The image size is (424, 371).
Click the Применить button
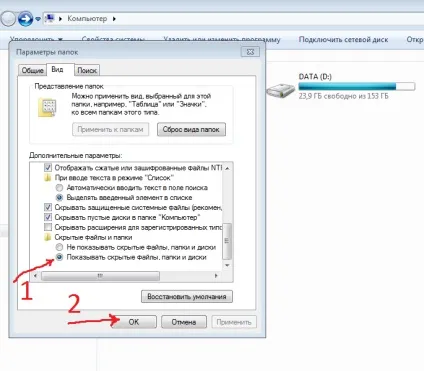[x=234, y=322]
